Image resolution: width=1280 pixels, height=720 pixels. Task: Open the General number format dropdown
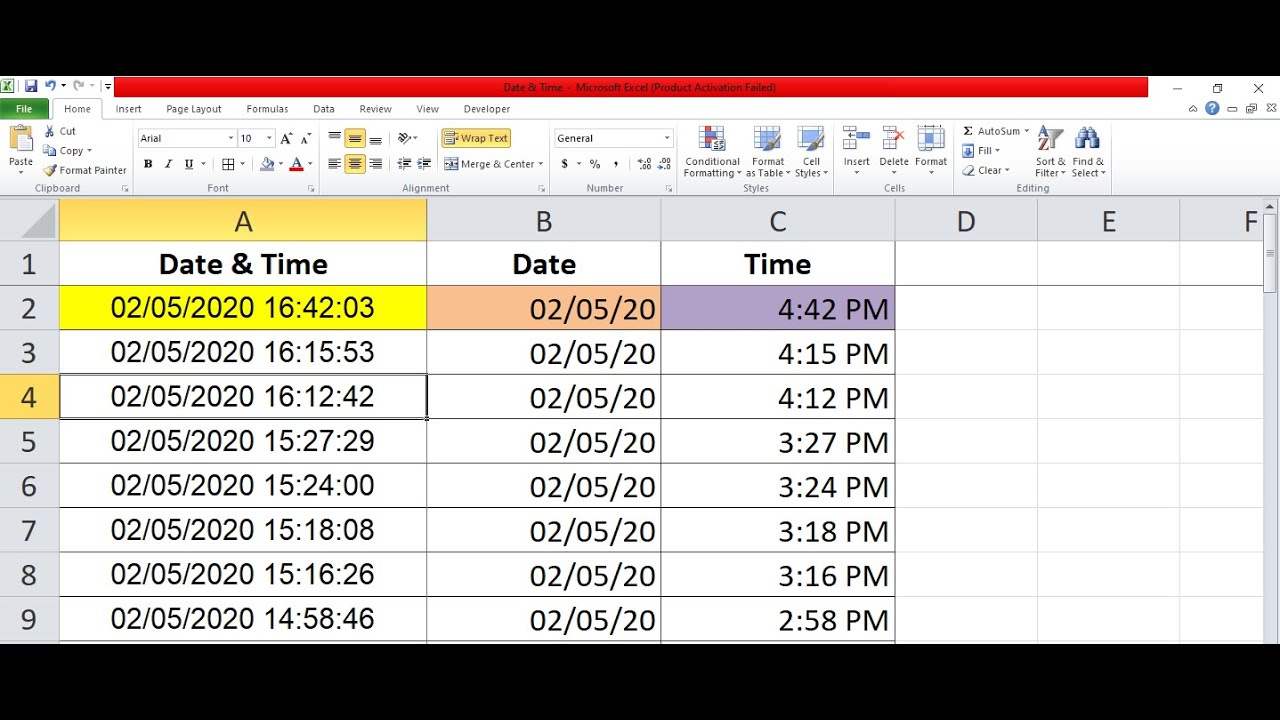coord(667,138)
